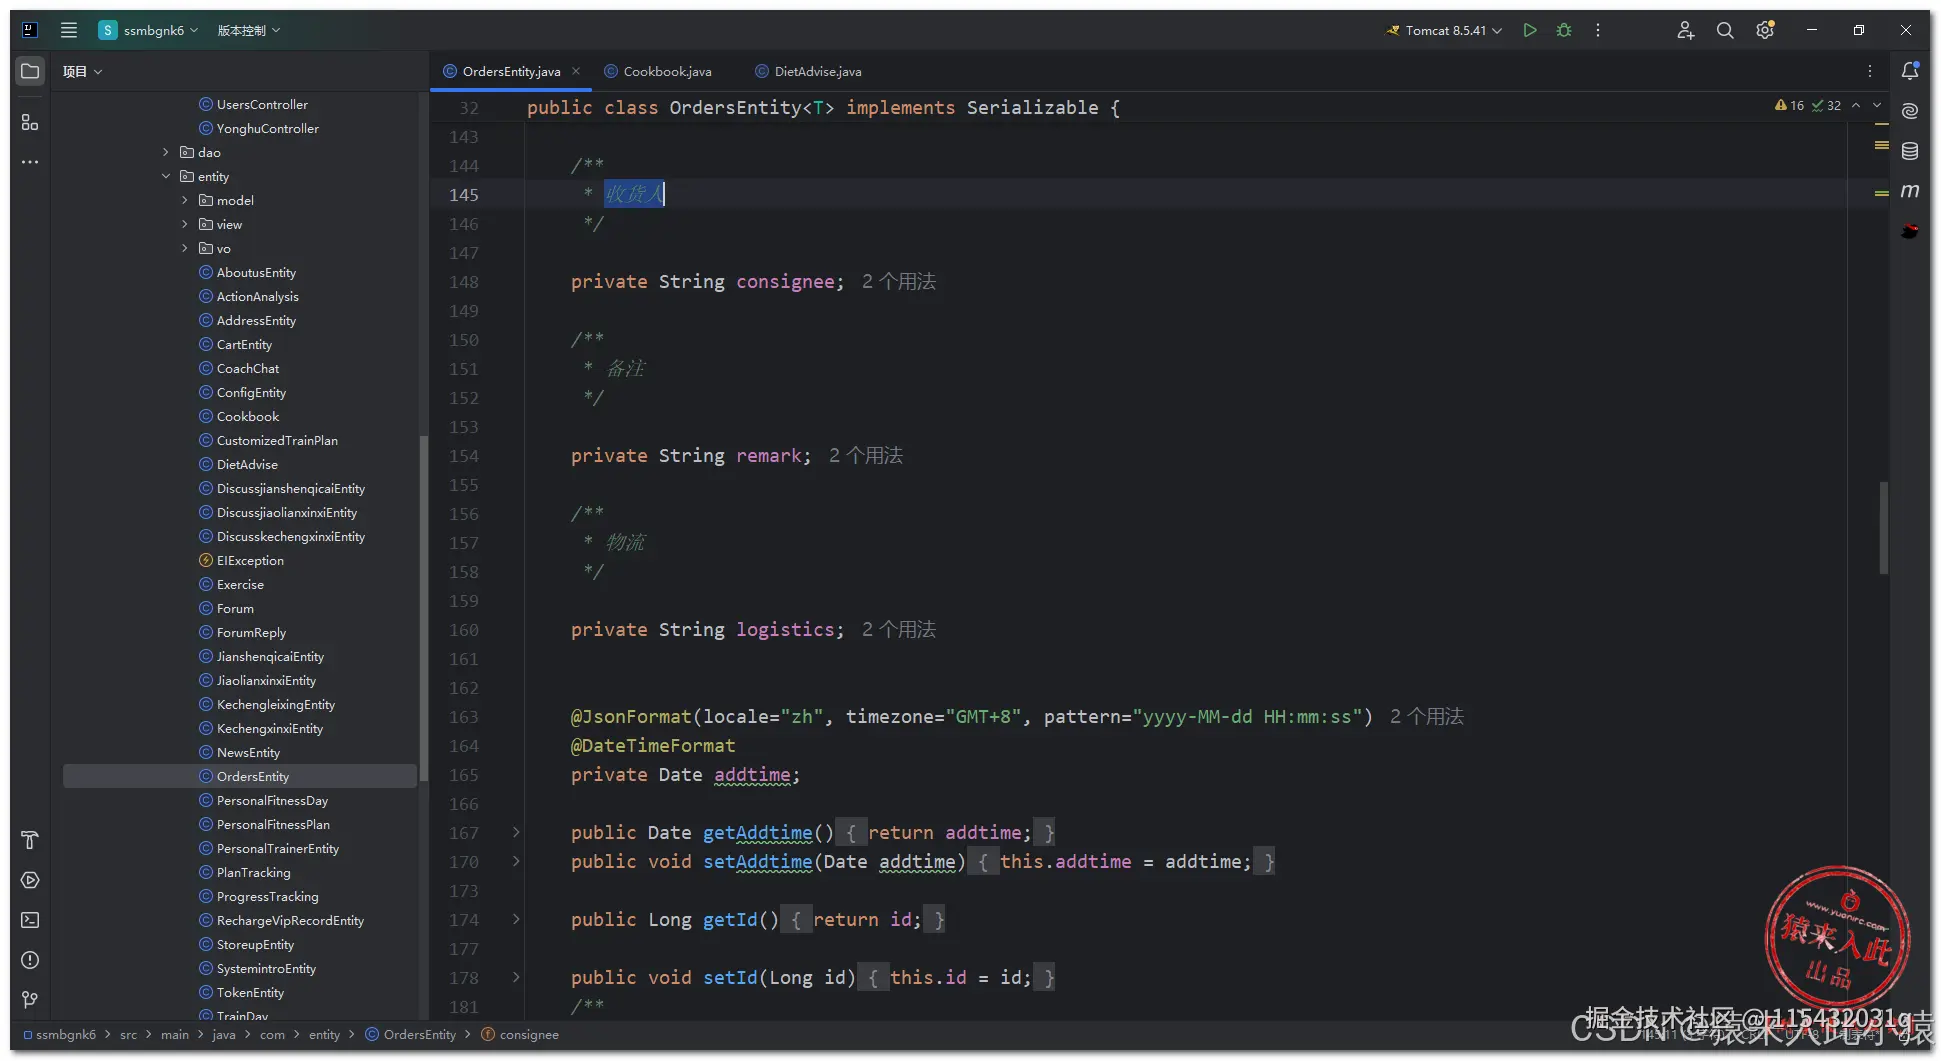Expand the folded getAddtime method

(x=516, y=832)
